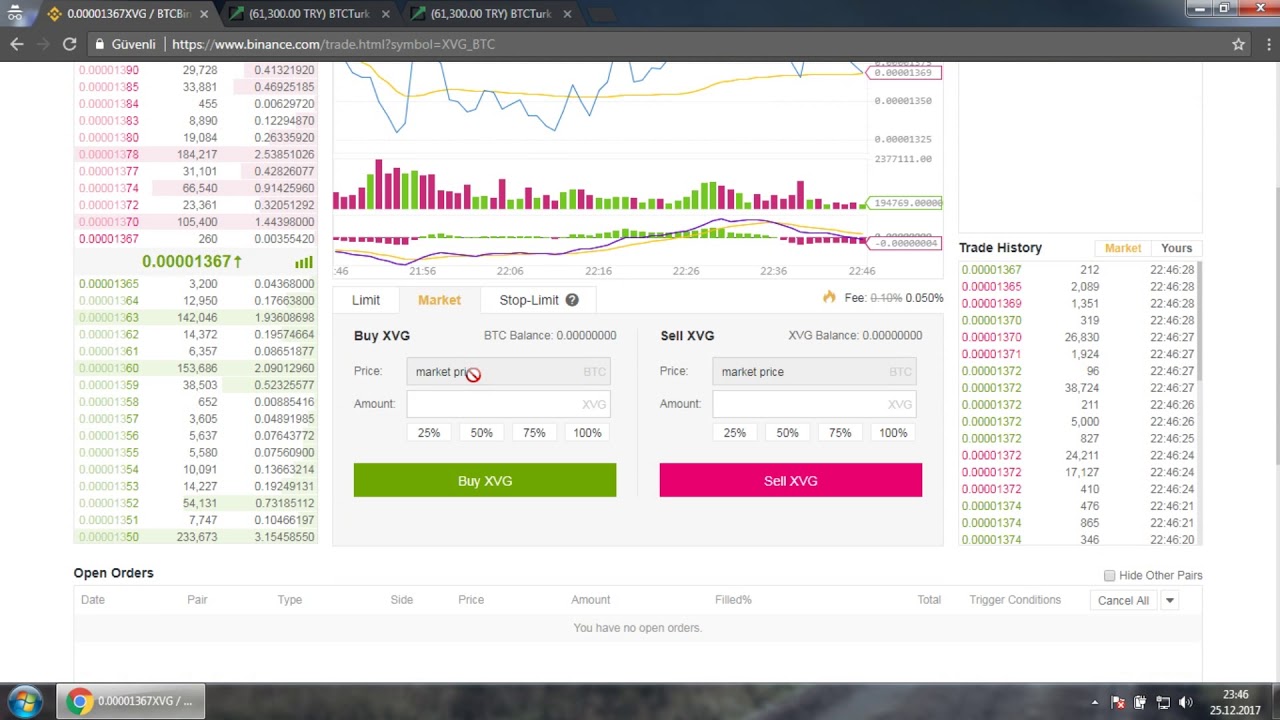Image resolution: width=1280 pixels, height=720 pixels.
Task: Click the green order book depth bars icon
Action: point(304,262)
